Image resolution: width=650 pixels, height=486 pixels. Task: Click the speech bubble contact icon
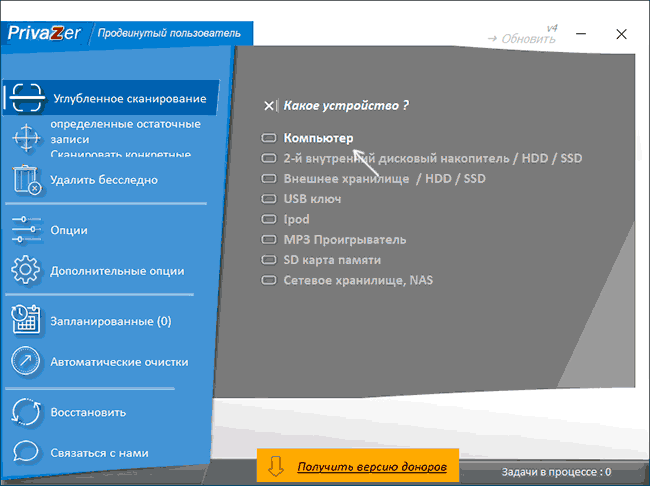coord(26,452)
